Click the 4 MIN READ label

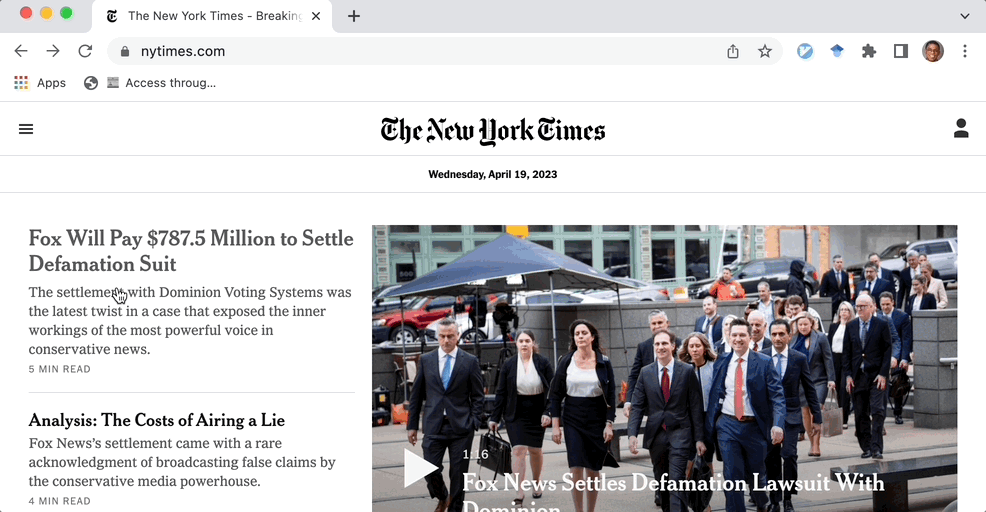coord(60,501)
